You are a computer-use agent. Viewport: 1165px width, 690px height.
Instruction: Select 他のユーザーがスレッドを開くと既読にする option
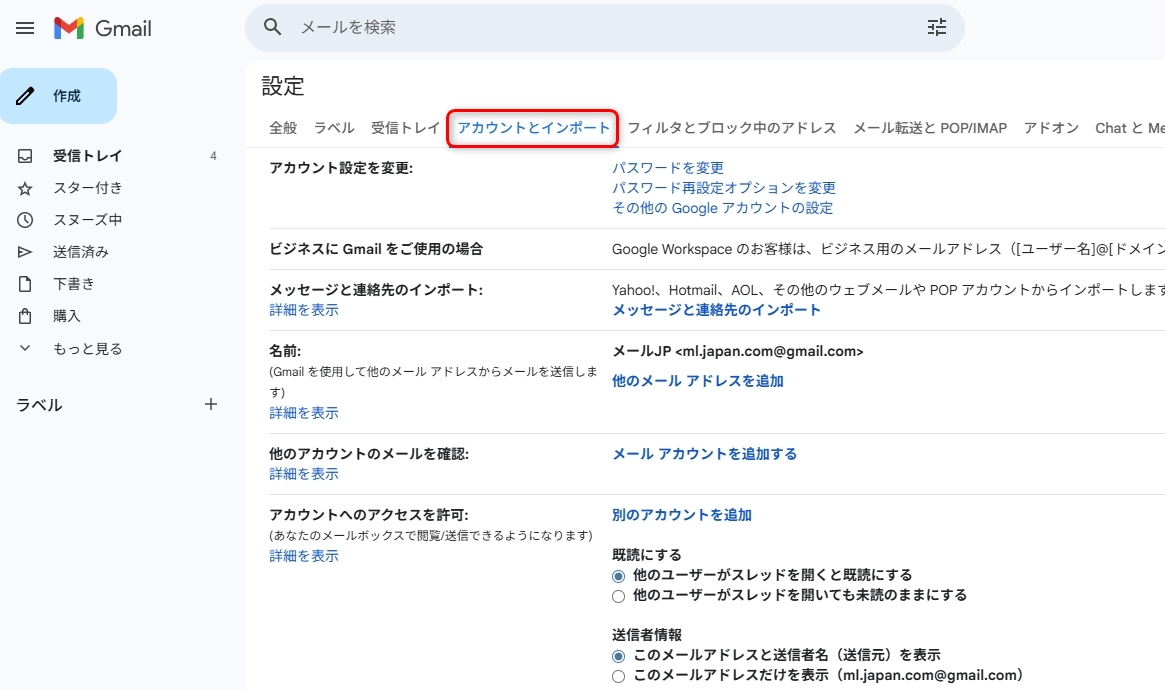coord(618,574)
